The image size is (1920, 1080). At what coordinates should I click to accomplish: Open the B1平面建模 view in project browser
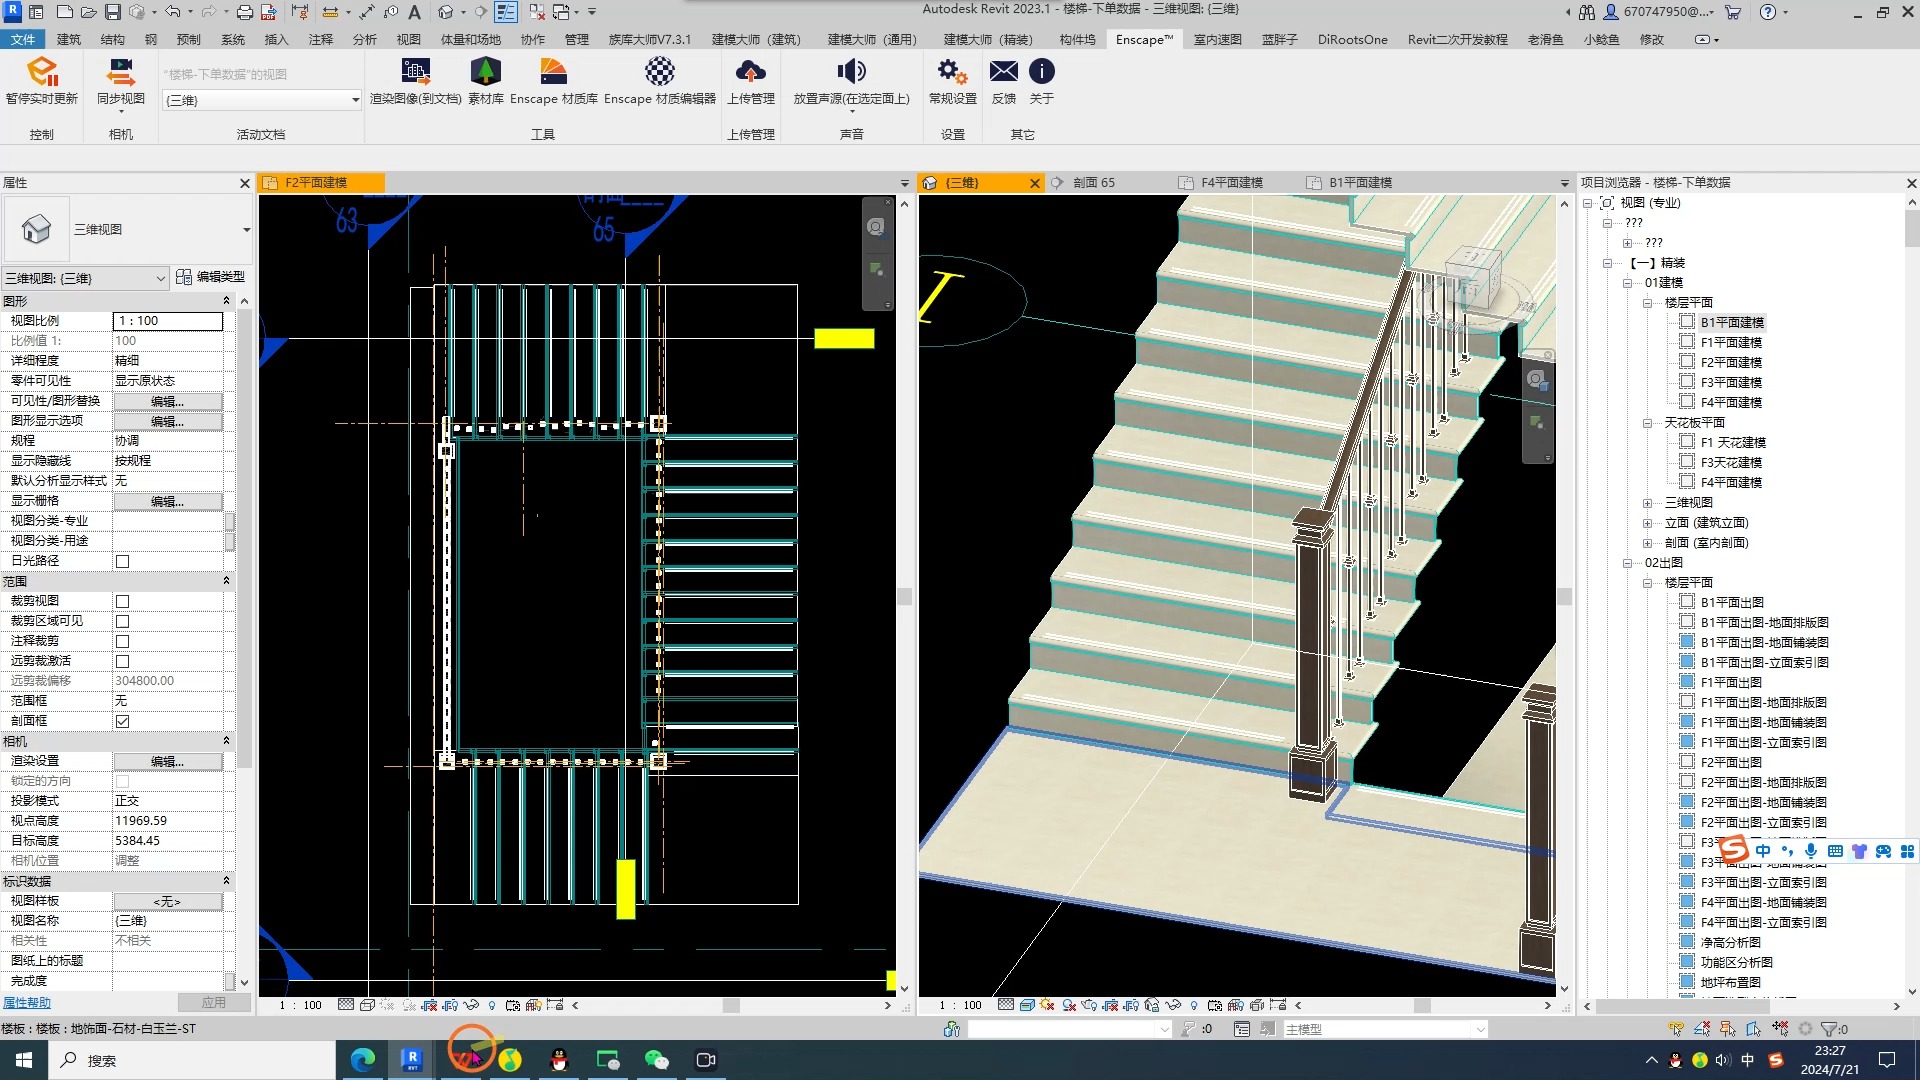[1732, 322]
